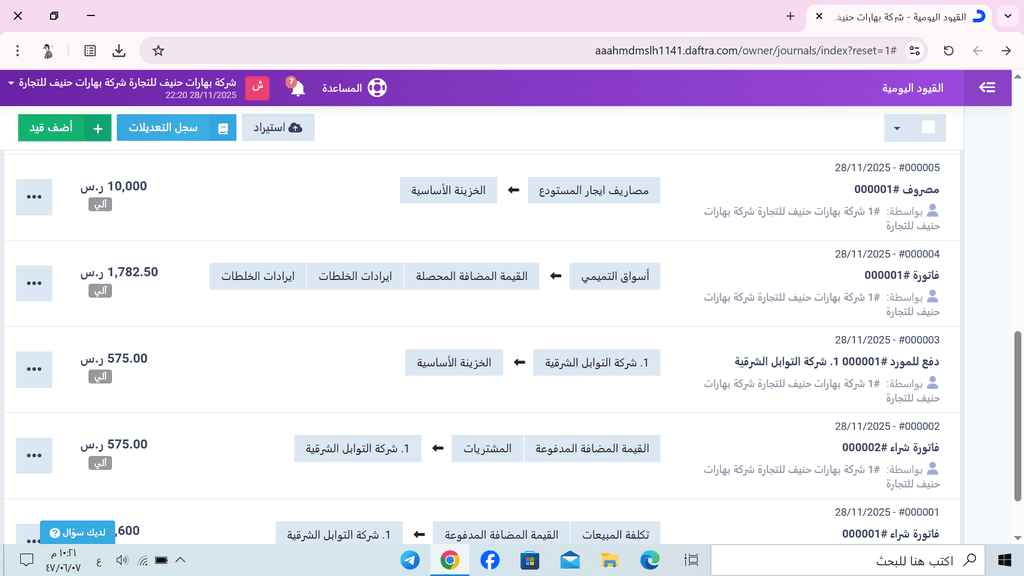The height and width of the screenshot is (576, 1024).
Task: Open Task View icon on taskbar
Action: [x=691, y=560]
